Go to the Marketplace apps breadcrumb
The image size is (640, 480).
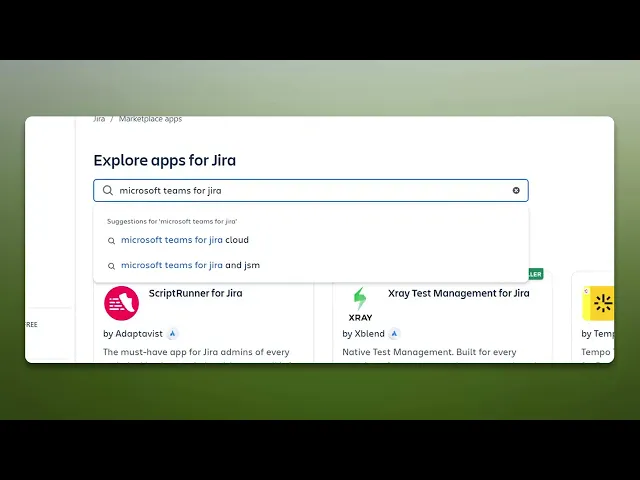pos(150,119)
